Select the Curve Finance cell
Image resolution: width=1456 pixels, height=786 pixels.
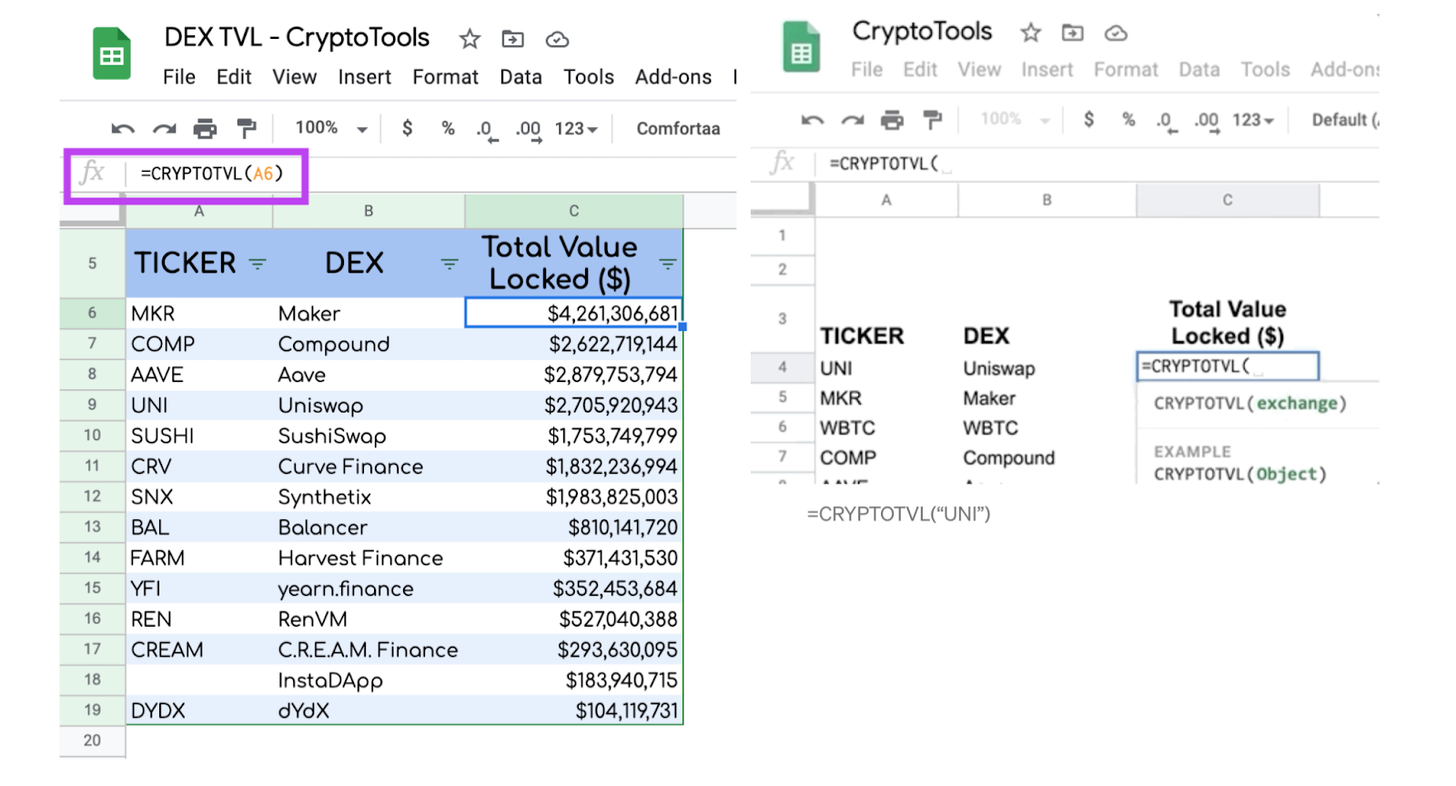pos(369,466)
